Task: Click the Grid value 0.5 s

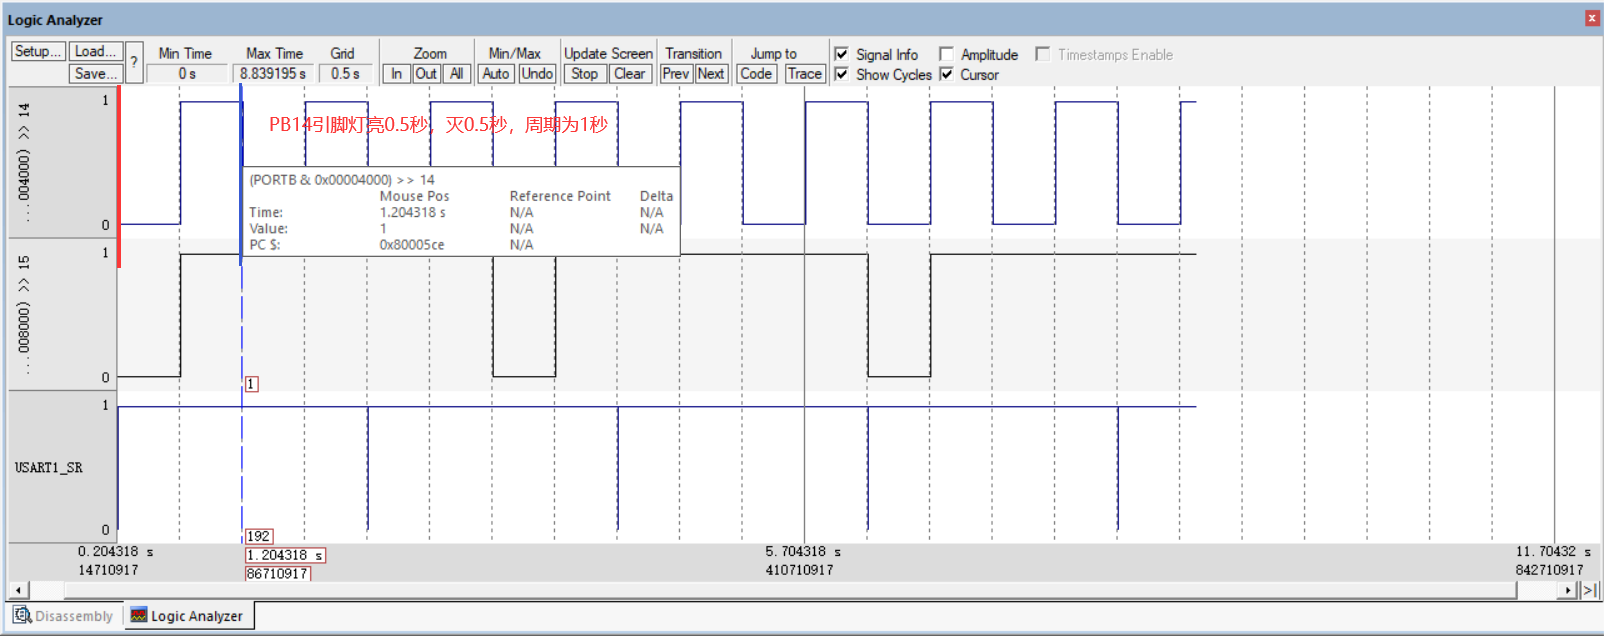Action: click(345, 73)
